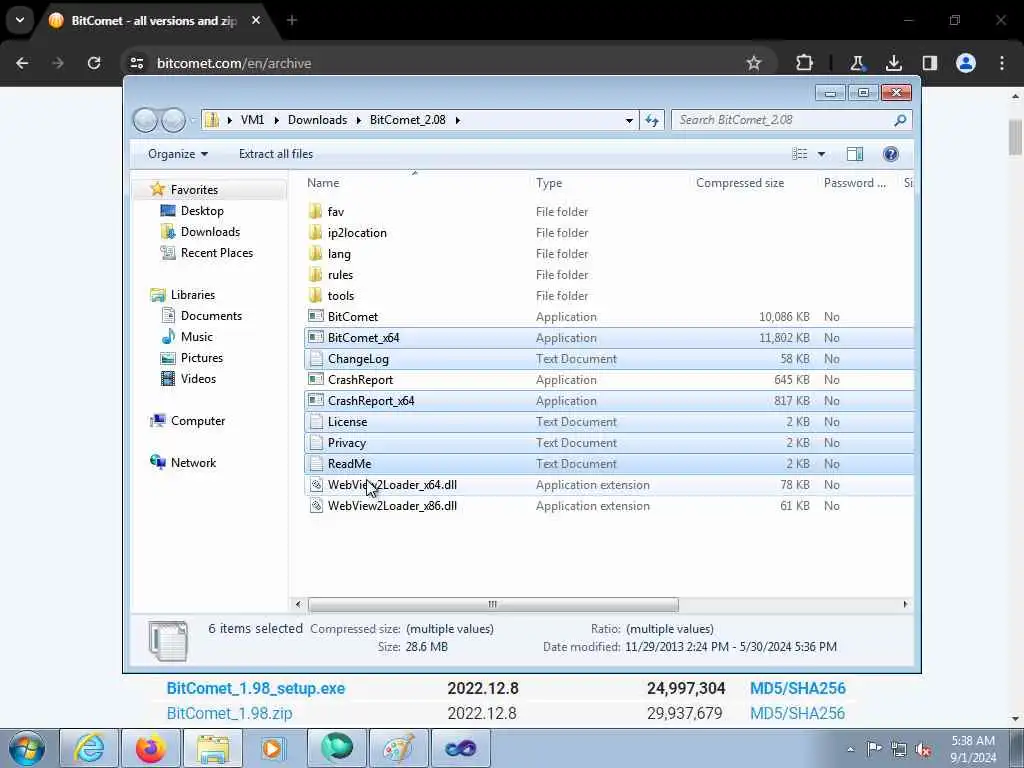Viewport: 1024px width, 768px height.
Task: Open Chrome profile avatar
Action: click(x=966, y=63)
